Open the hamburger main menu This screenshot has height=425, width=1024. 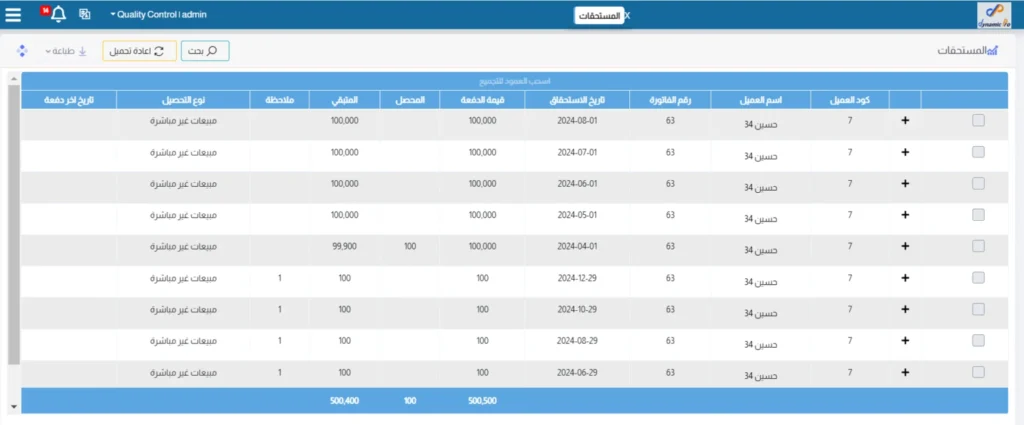coord(13,15)
